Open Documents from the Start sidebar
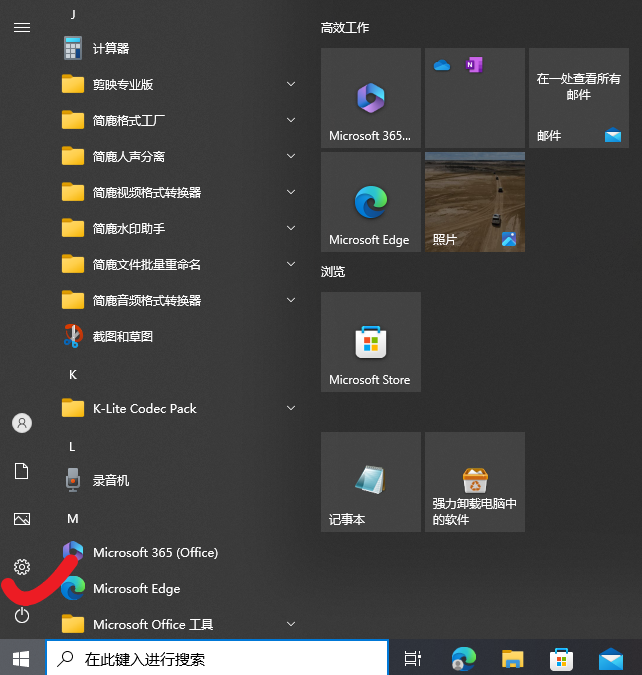Screen dimensions: 642x675 click(x=22, y=471)
